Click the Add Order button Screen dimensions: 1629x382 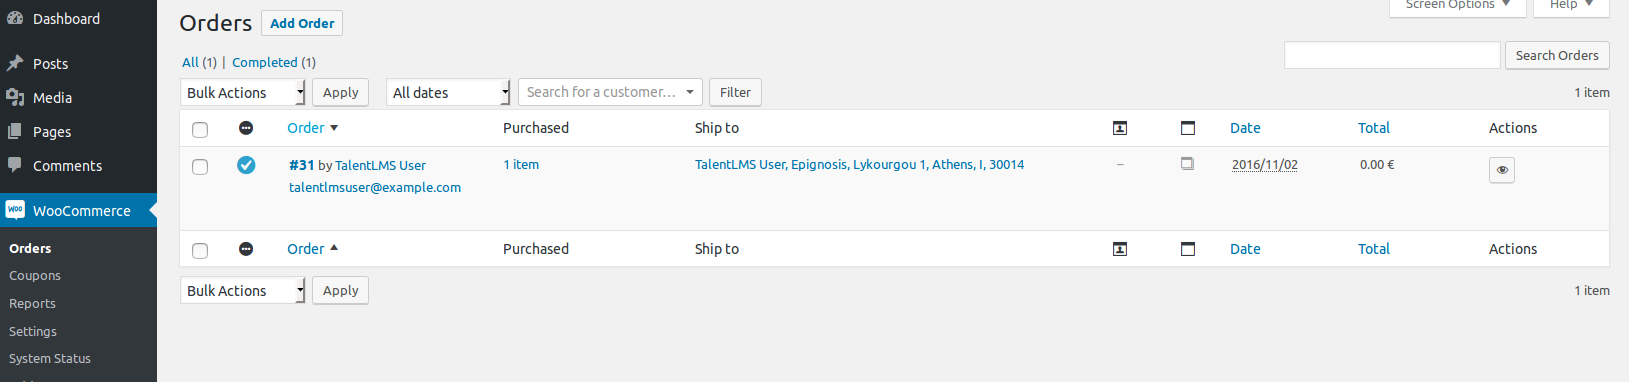[x=302, y=23]
